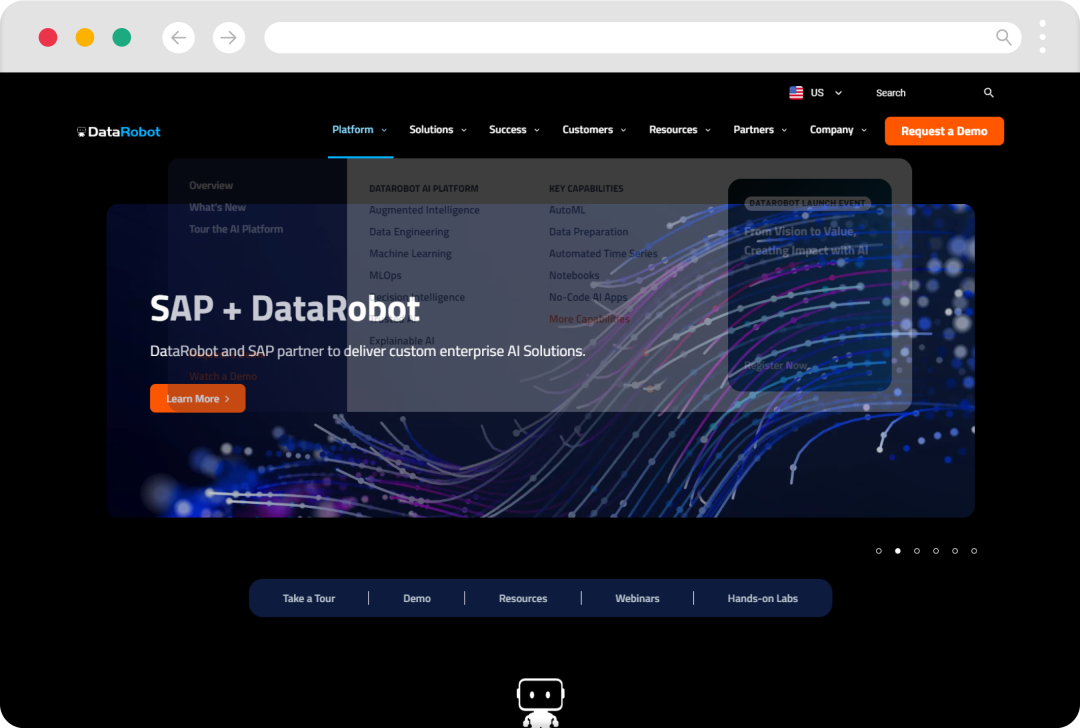Expand the Success menu chevron
Image resolution: width=1080 pixels, height=728 pixels.
click(537, 130)
